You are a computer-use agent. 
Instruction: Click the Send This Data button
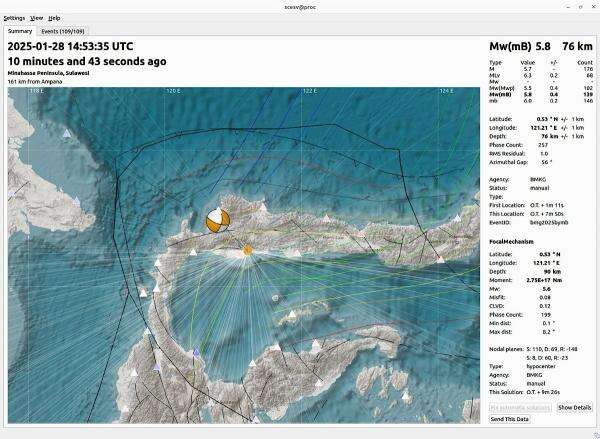509,419
